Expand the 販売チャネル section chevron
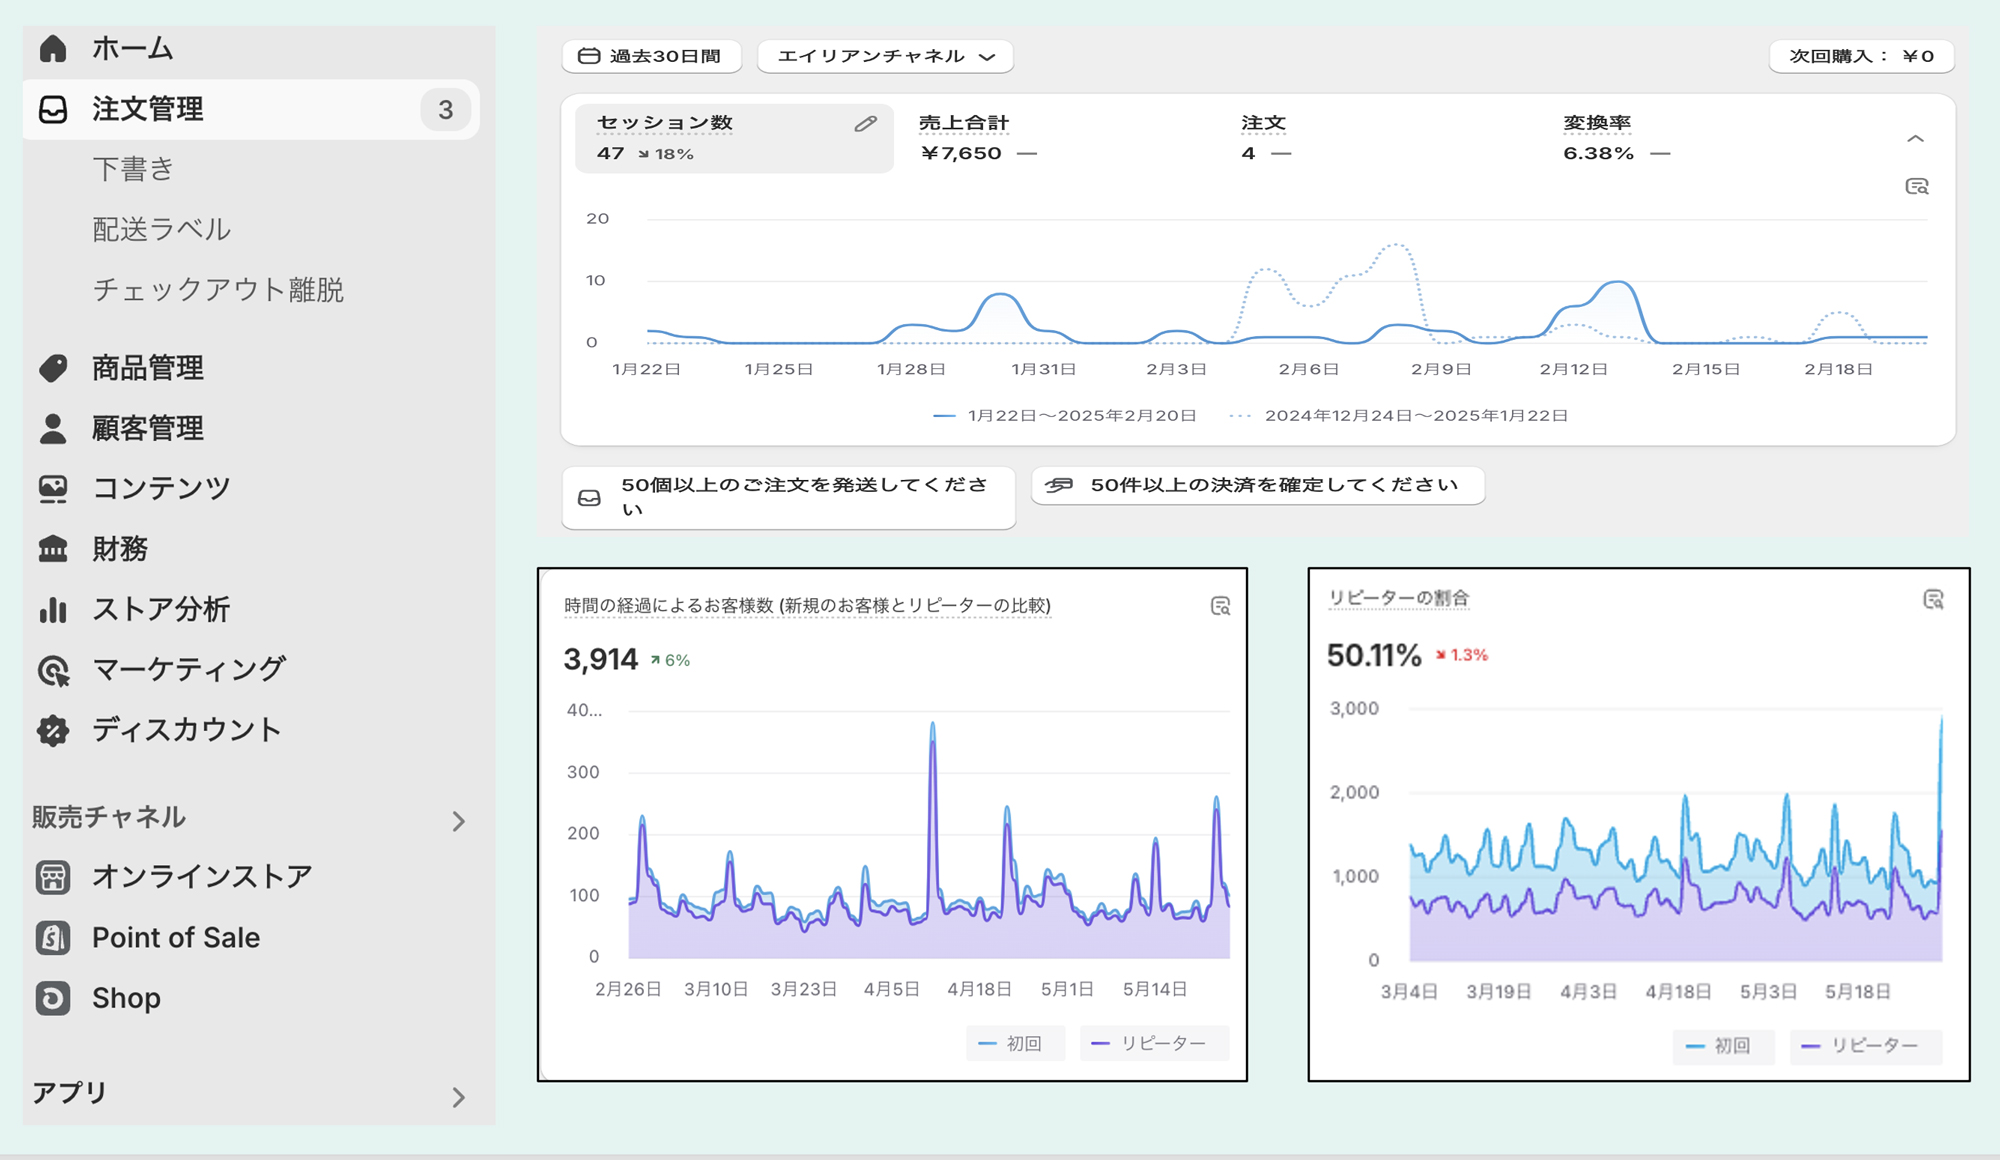The image size is (2000, 1160). (458, 821)
